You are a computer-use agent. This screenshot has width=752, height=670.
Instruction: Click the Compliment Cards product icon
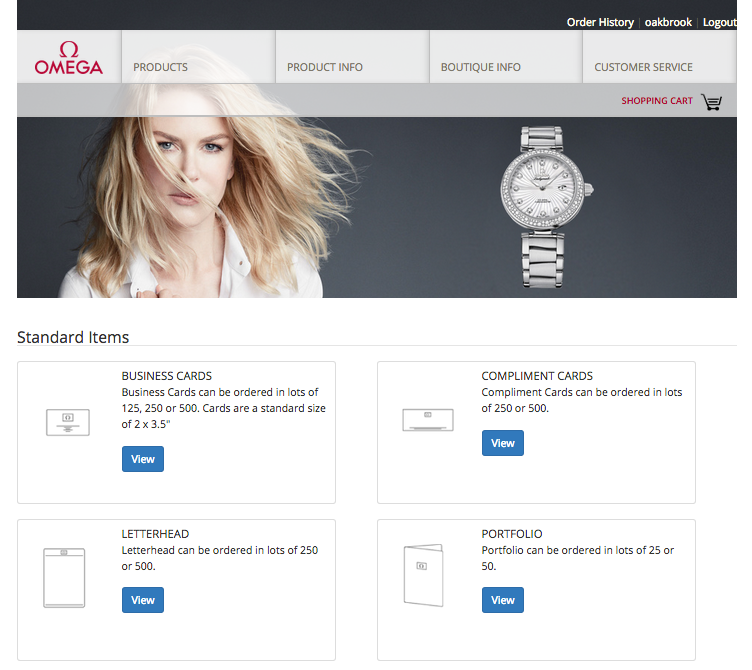(x=428, y=420)
